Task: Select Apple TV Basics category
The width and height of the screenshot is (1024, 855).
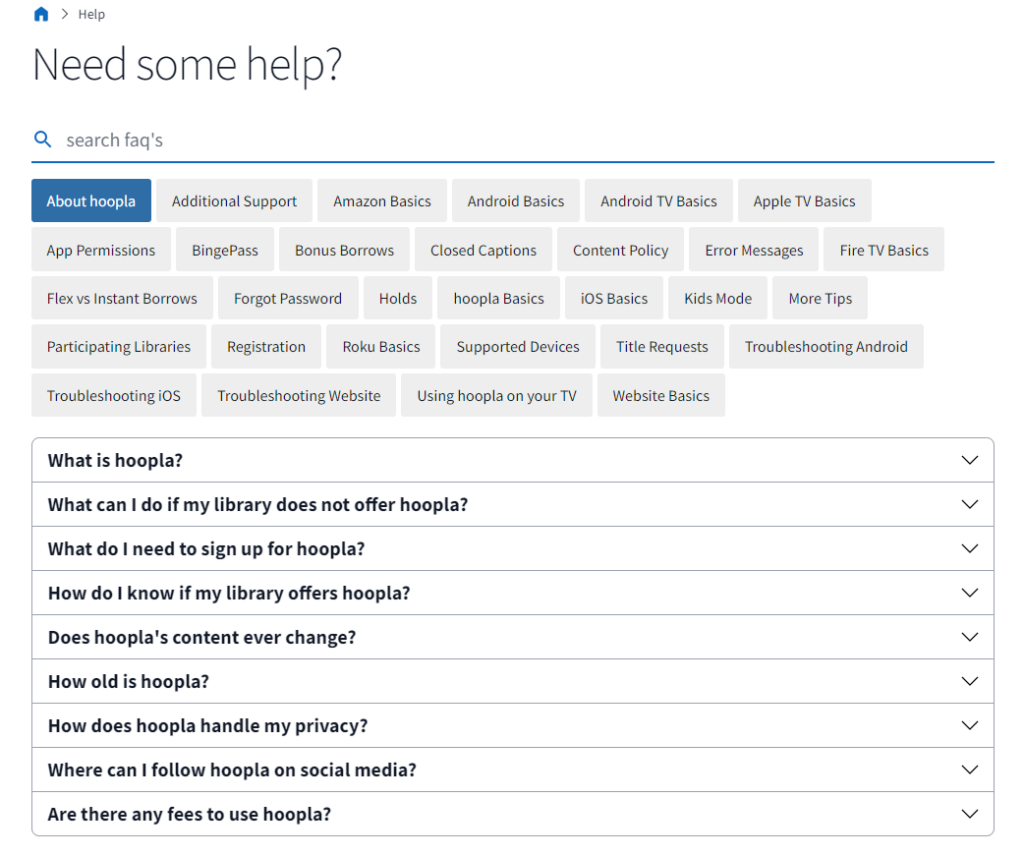Action: 804,201
